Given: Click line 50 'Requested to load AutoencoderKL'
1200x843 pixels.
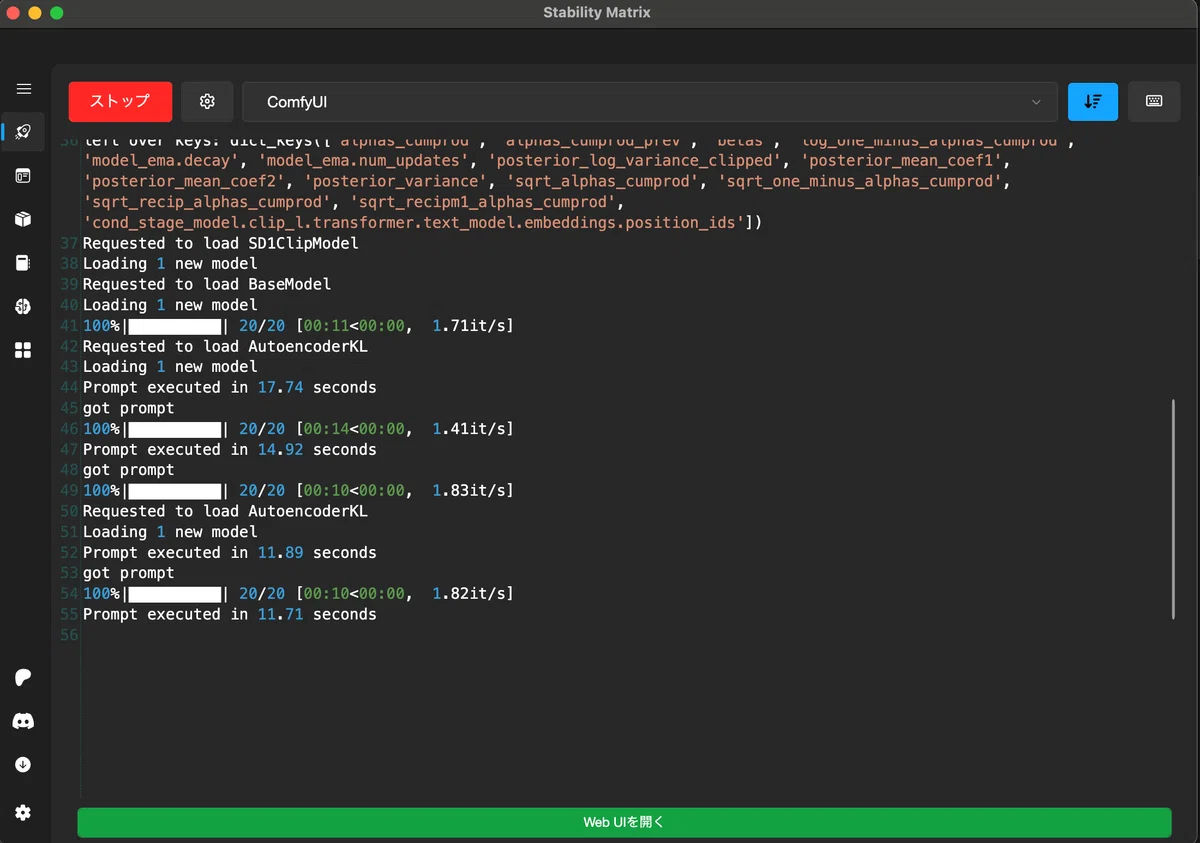Looking at the screenshot, I should pos(225,511).
